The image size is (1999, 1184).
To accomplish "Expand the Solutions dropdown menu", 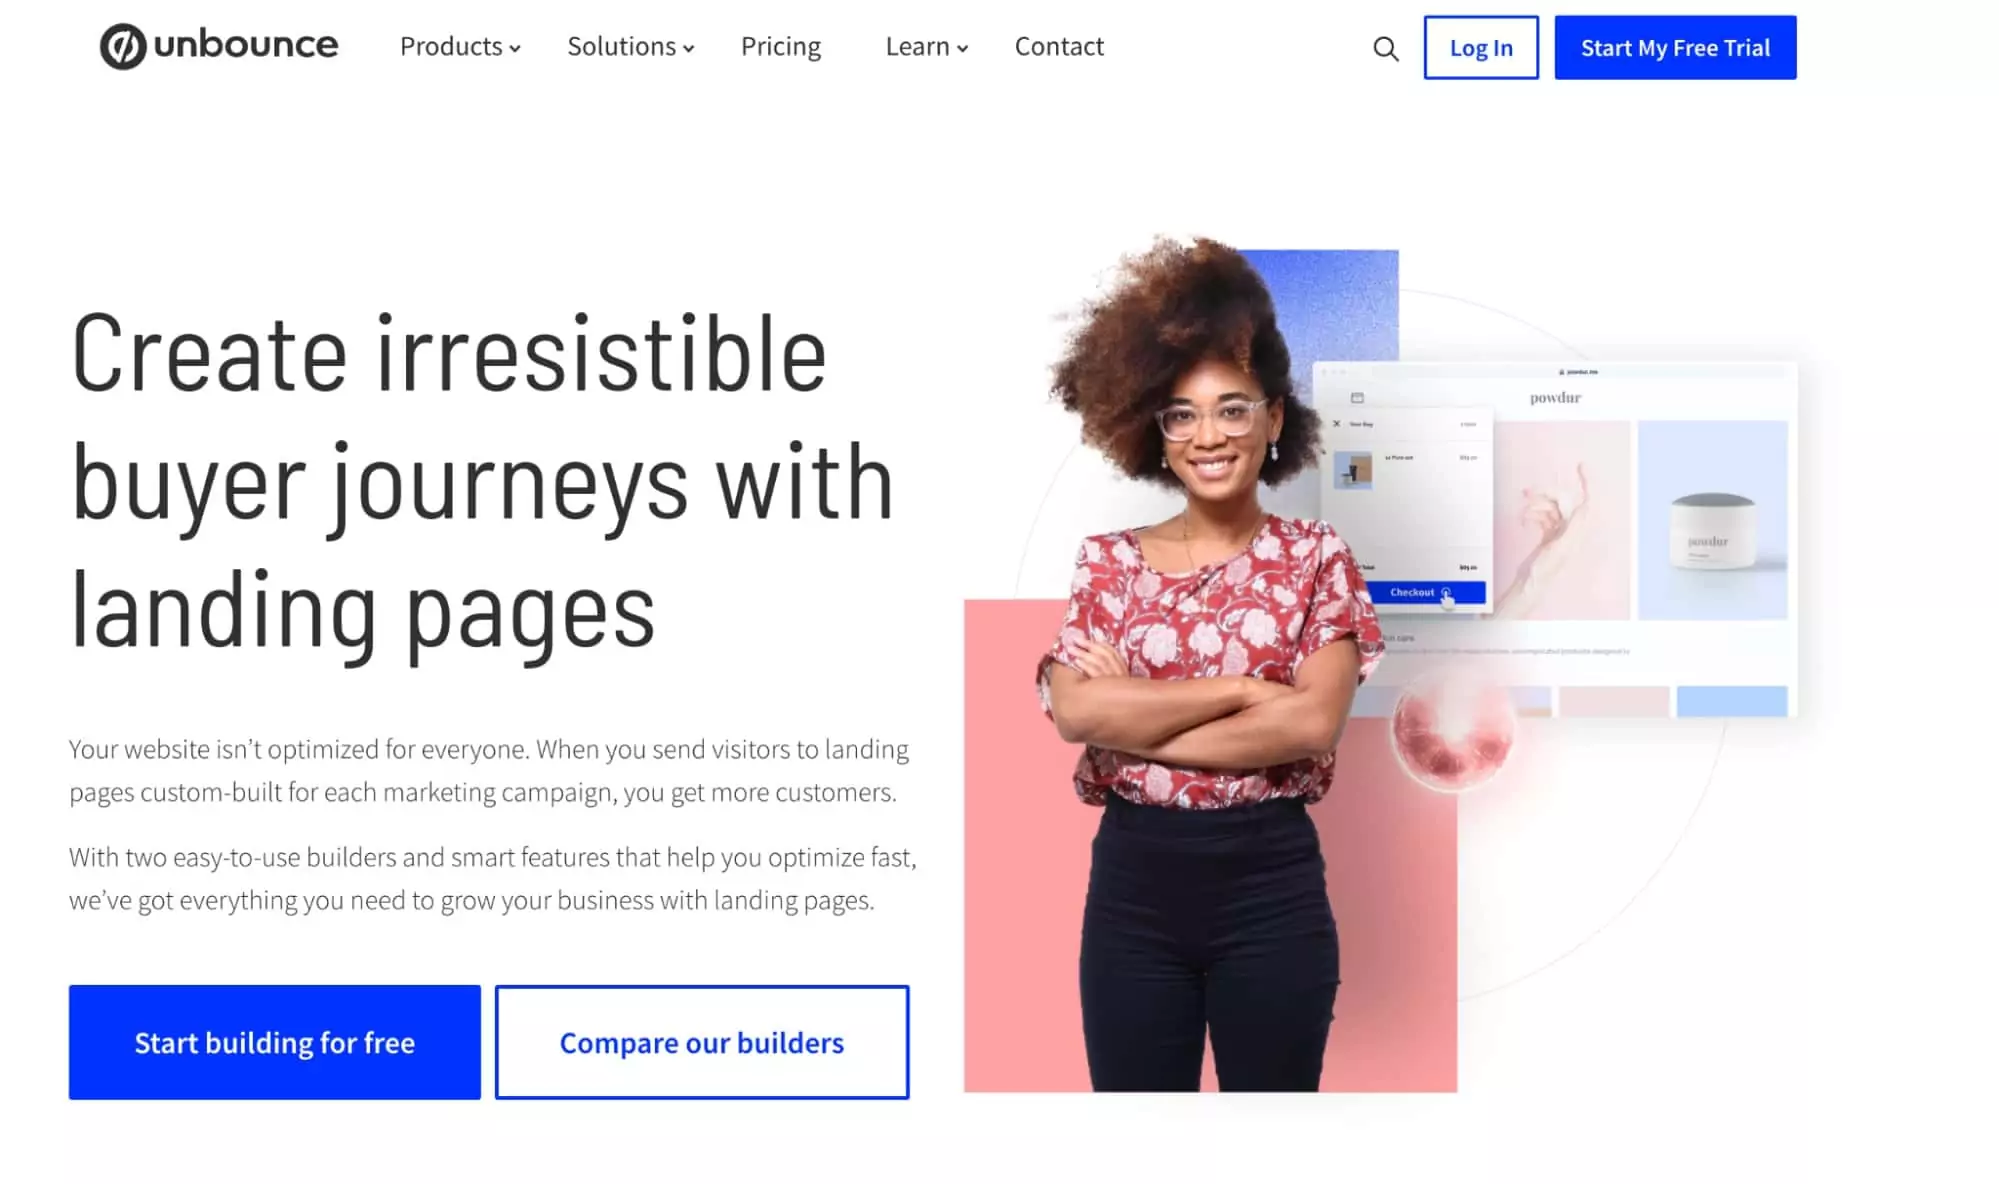I will coord(631,47).
